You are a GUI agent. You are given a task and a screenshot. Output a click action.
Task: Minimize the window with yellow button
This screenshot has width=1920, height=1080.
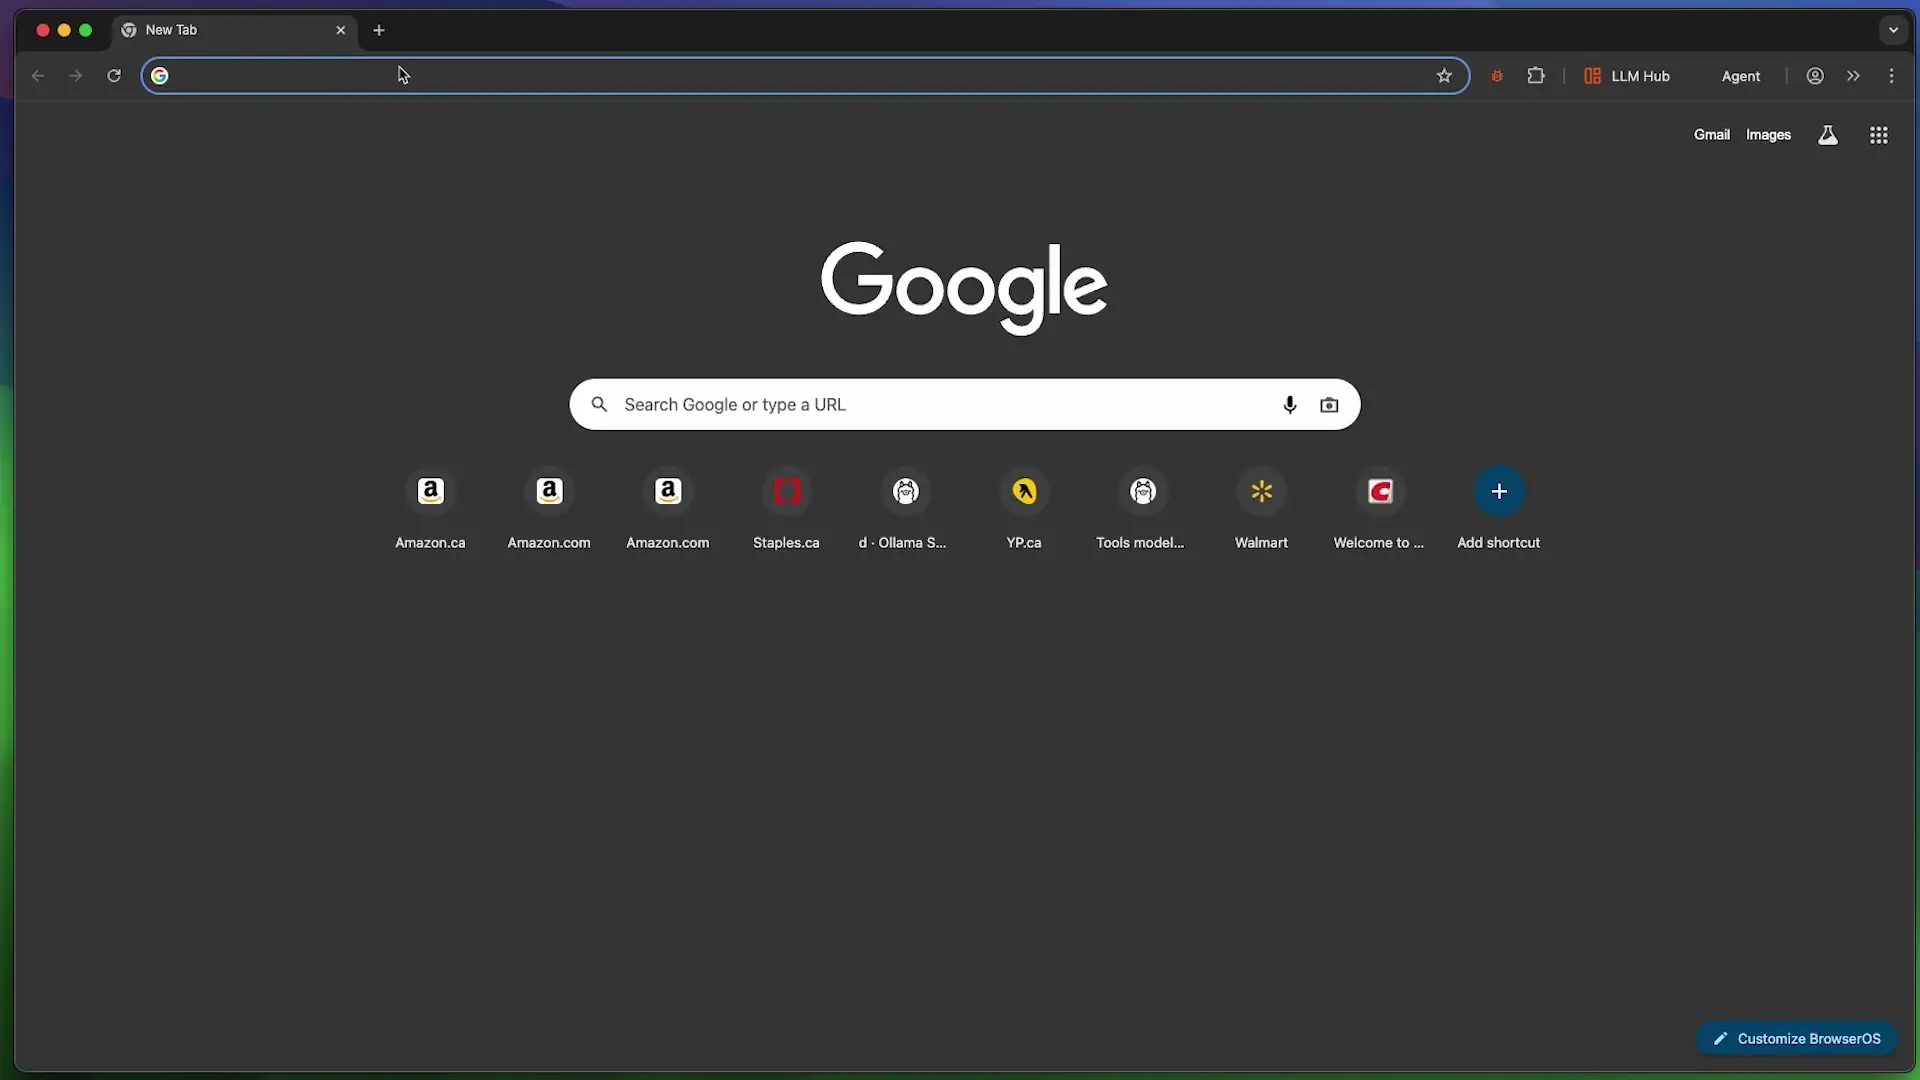coord(64,30)
